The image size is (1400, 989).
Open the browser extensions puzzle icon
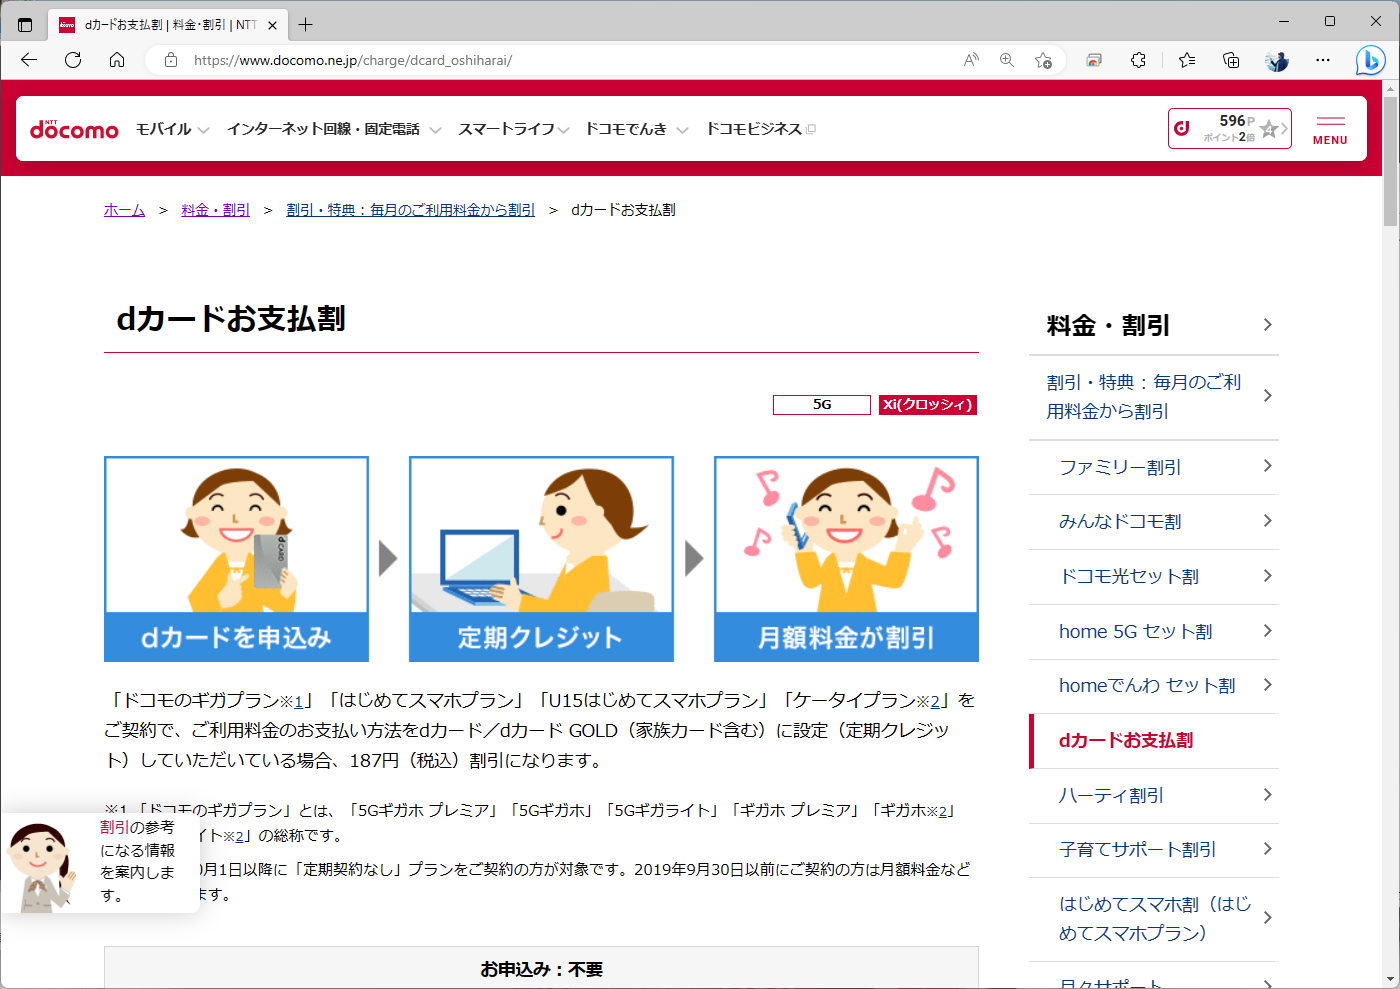click(1138, 60)
